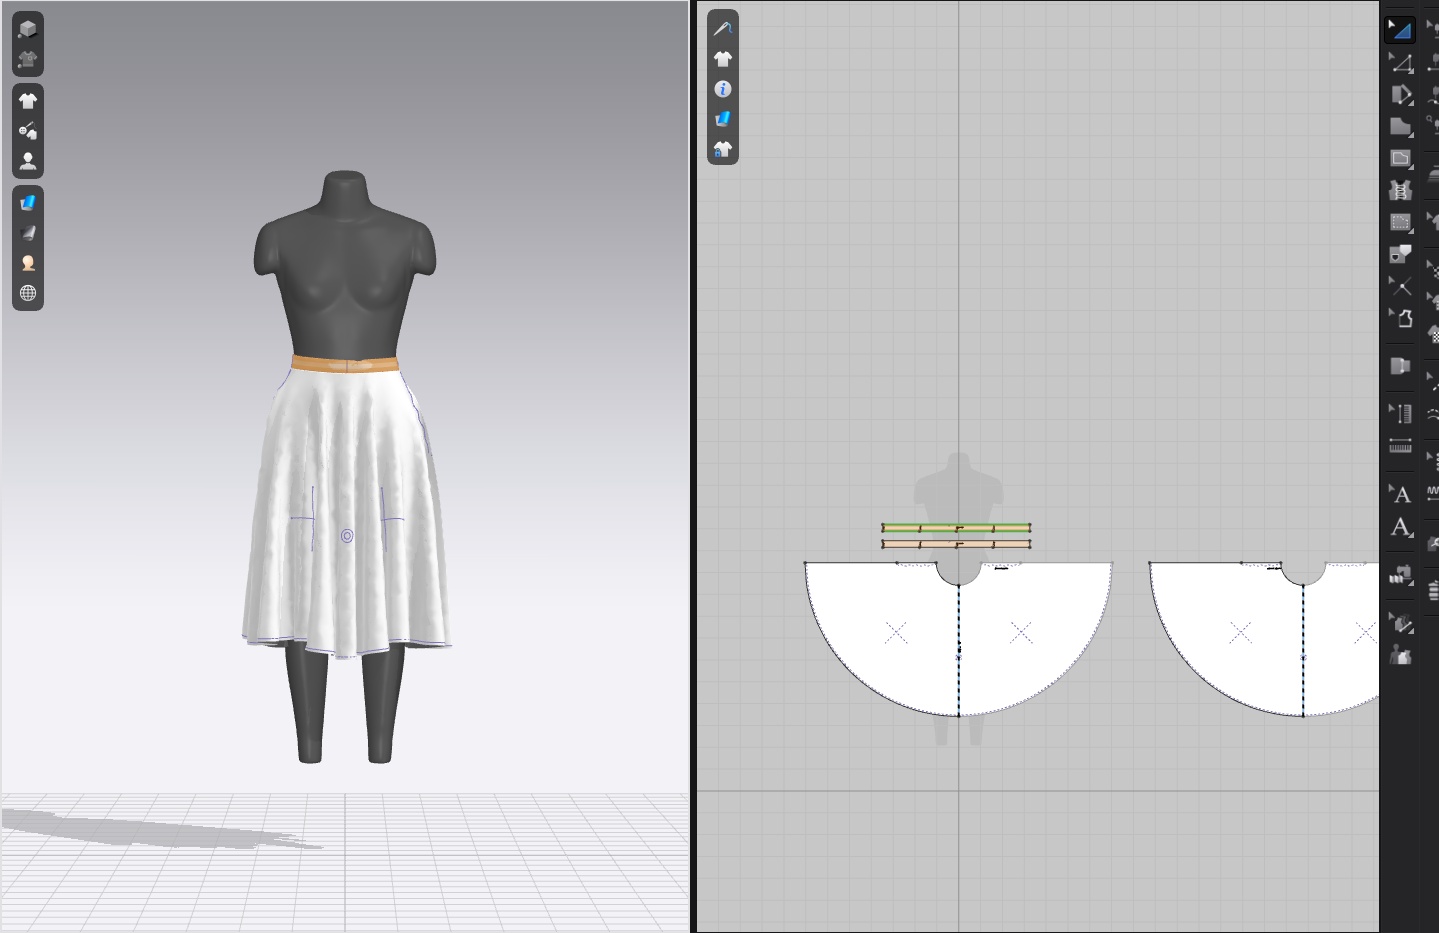The image size is (1439, 933).
Task: Select the Internal Polygon/Line tool
Action: pos(1400,159)
